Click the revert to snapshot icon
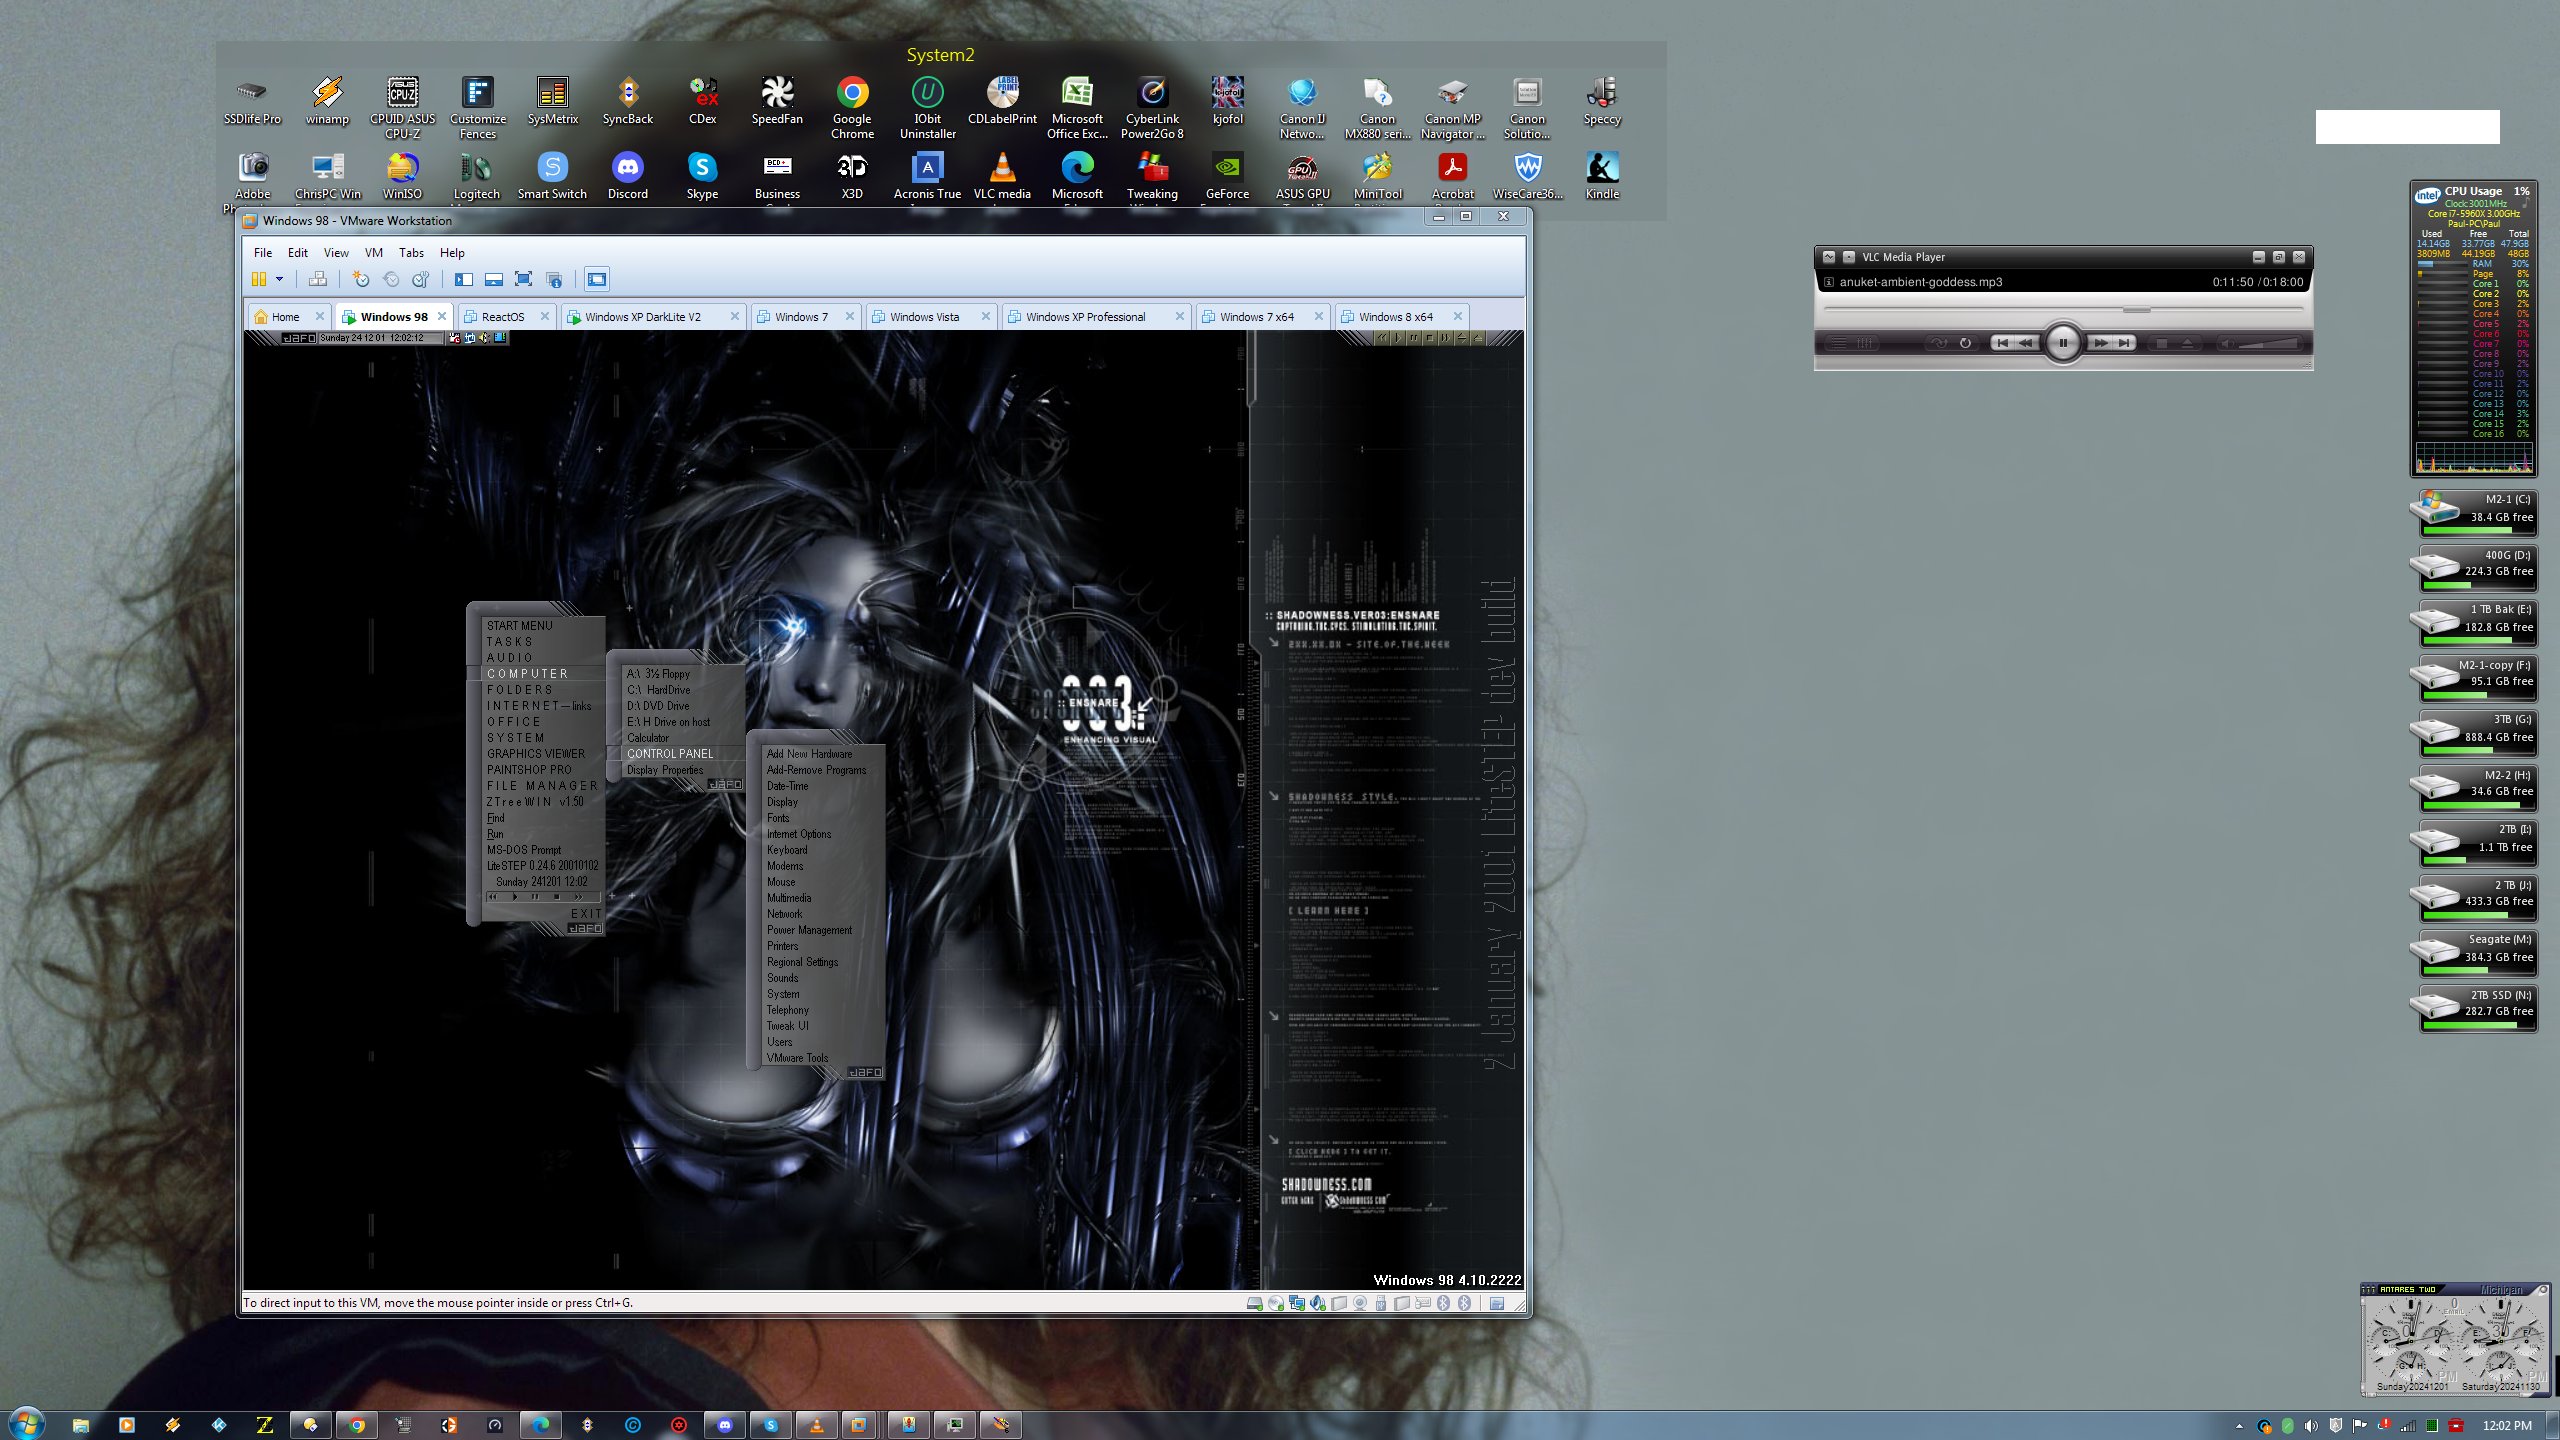Image resolution: width=2560 pixels, height=1440 pixels. pyautogui.click(x=391, y=279)
